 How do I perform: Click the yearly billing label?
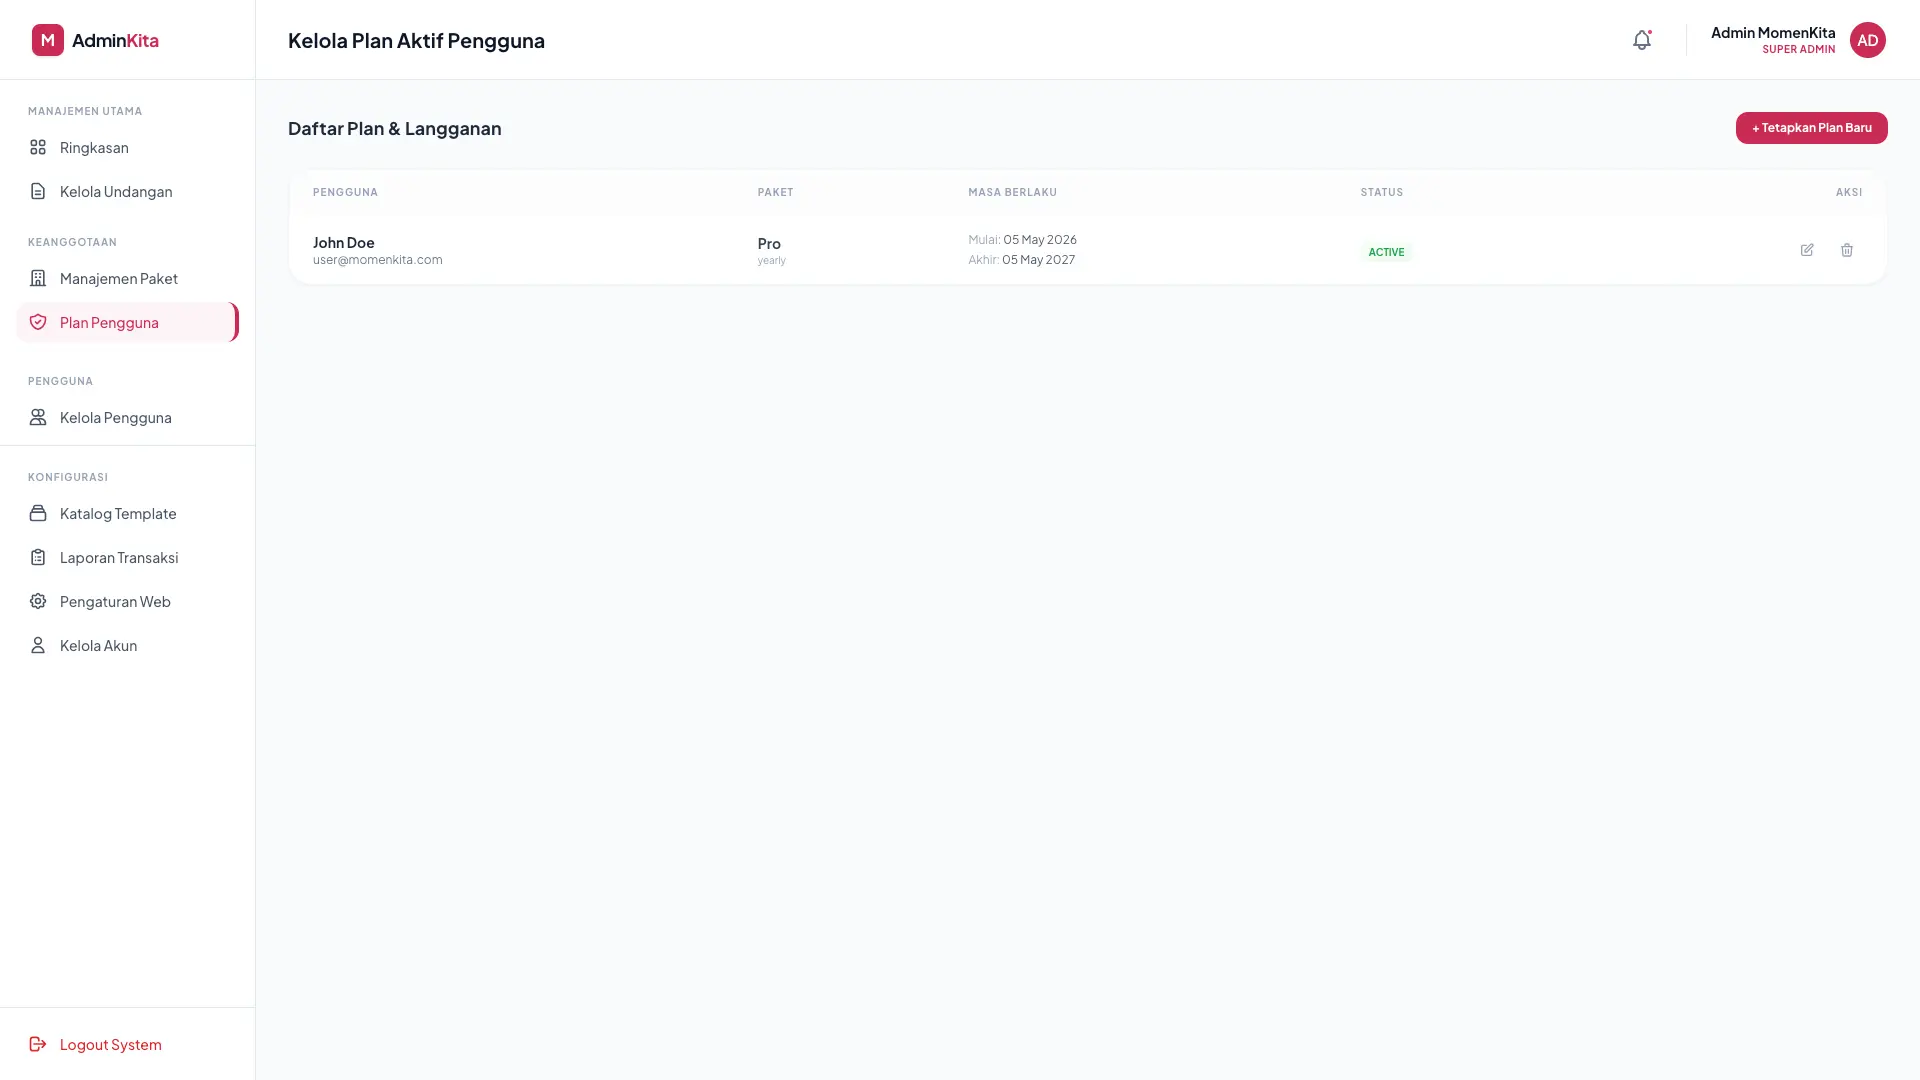tap(772, 261)
